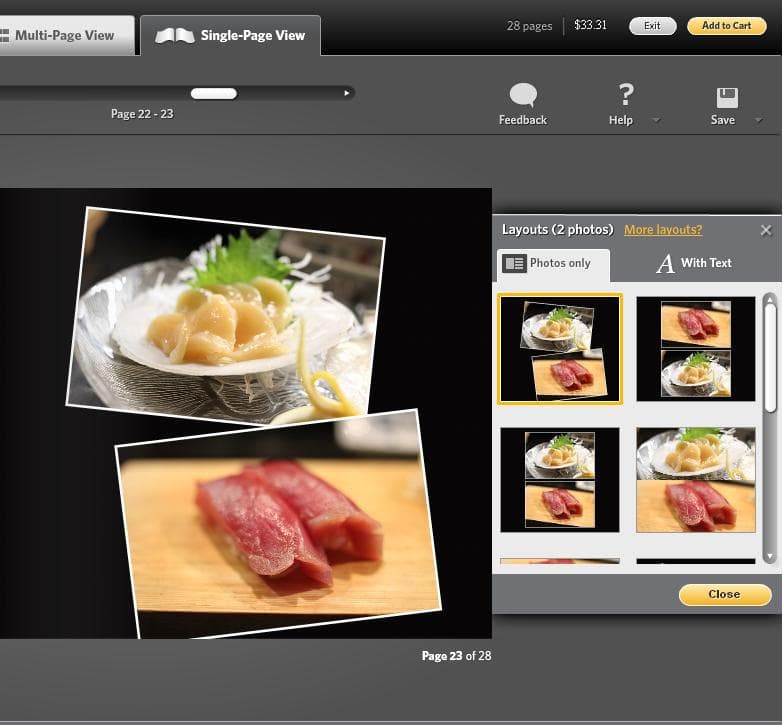
Task: Click the More layouts? link
Action: tap(663, 230)
